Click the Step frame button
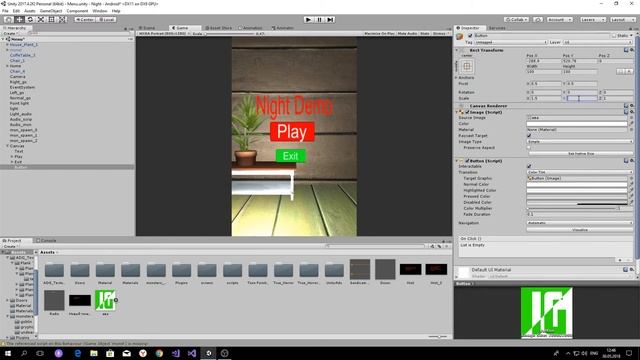The width and height of the screenshot is (640, 360). (330, 20)
